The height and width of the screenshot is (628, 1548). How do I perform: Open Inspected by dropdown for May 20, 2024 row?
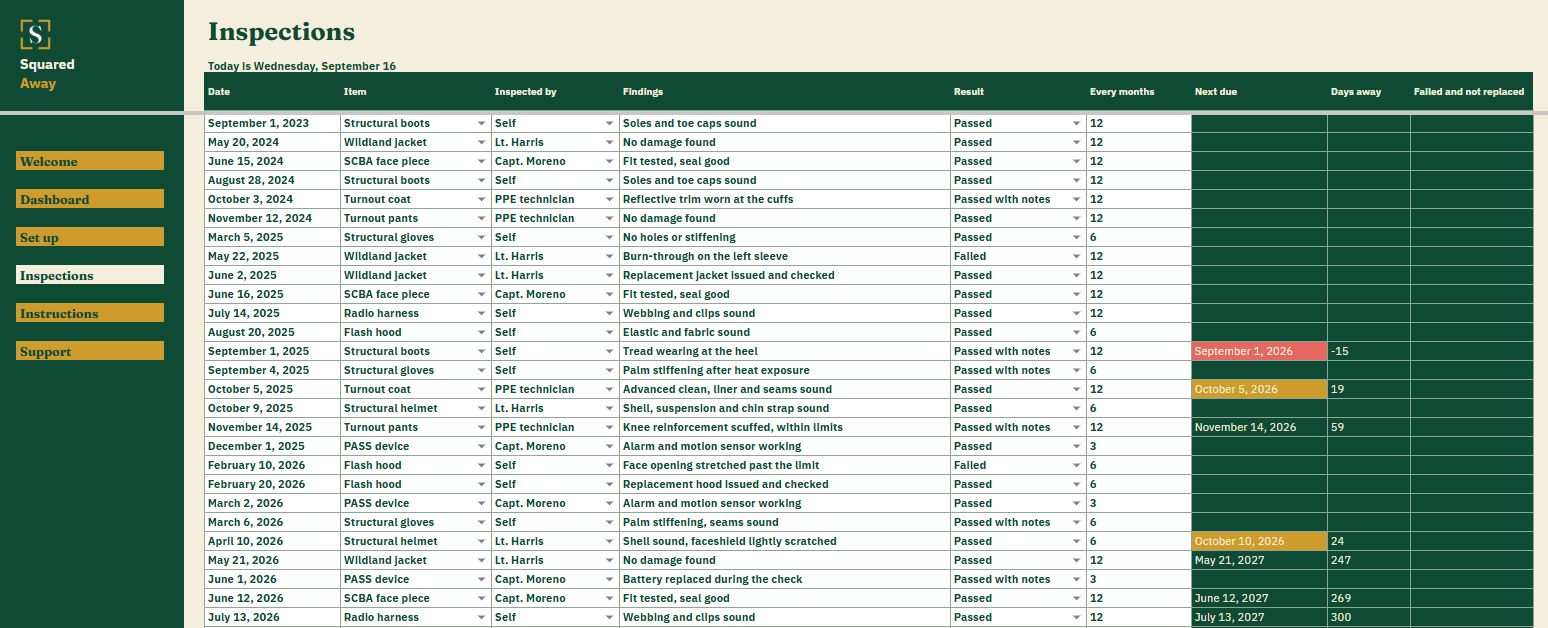pyautogui.click(x=610, y=143)
